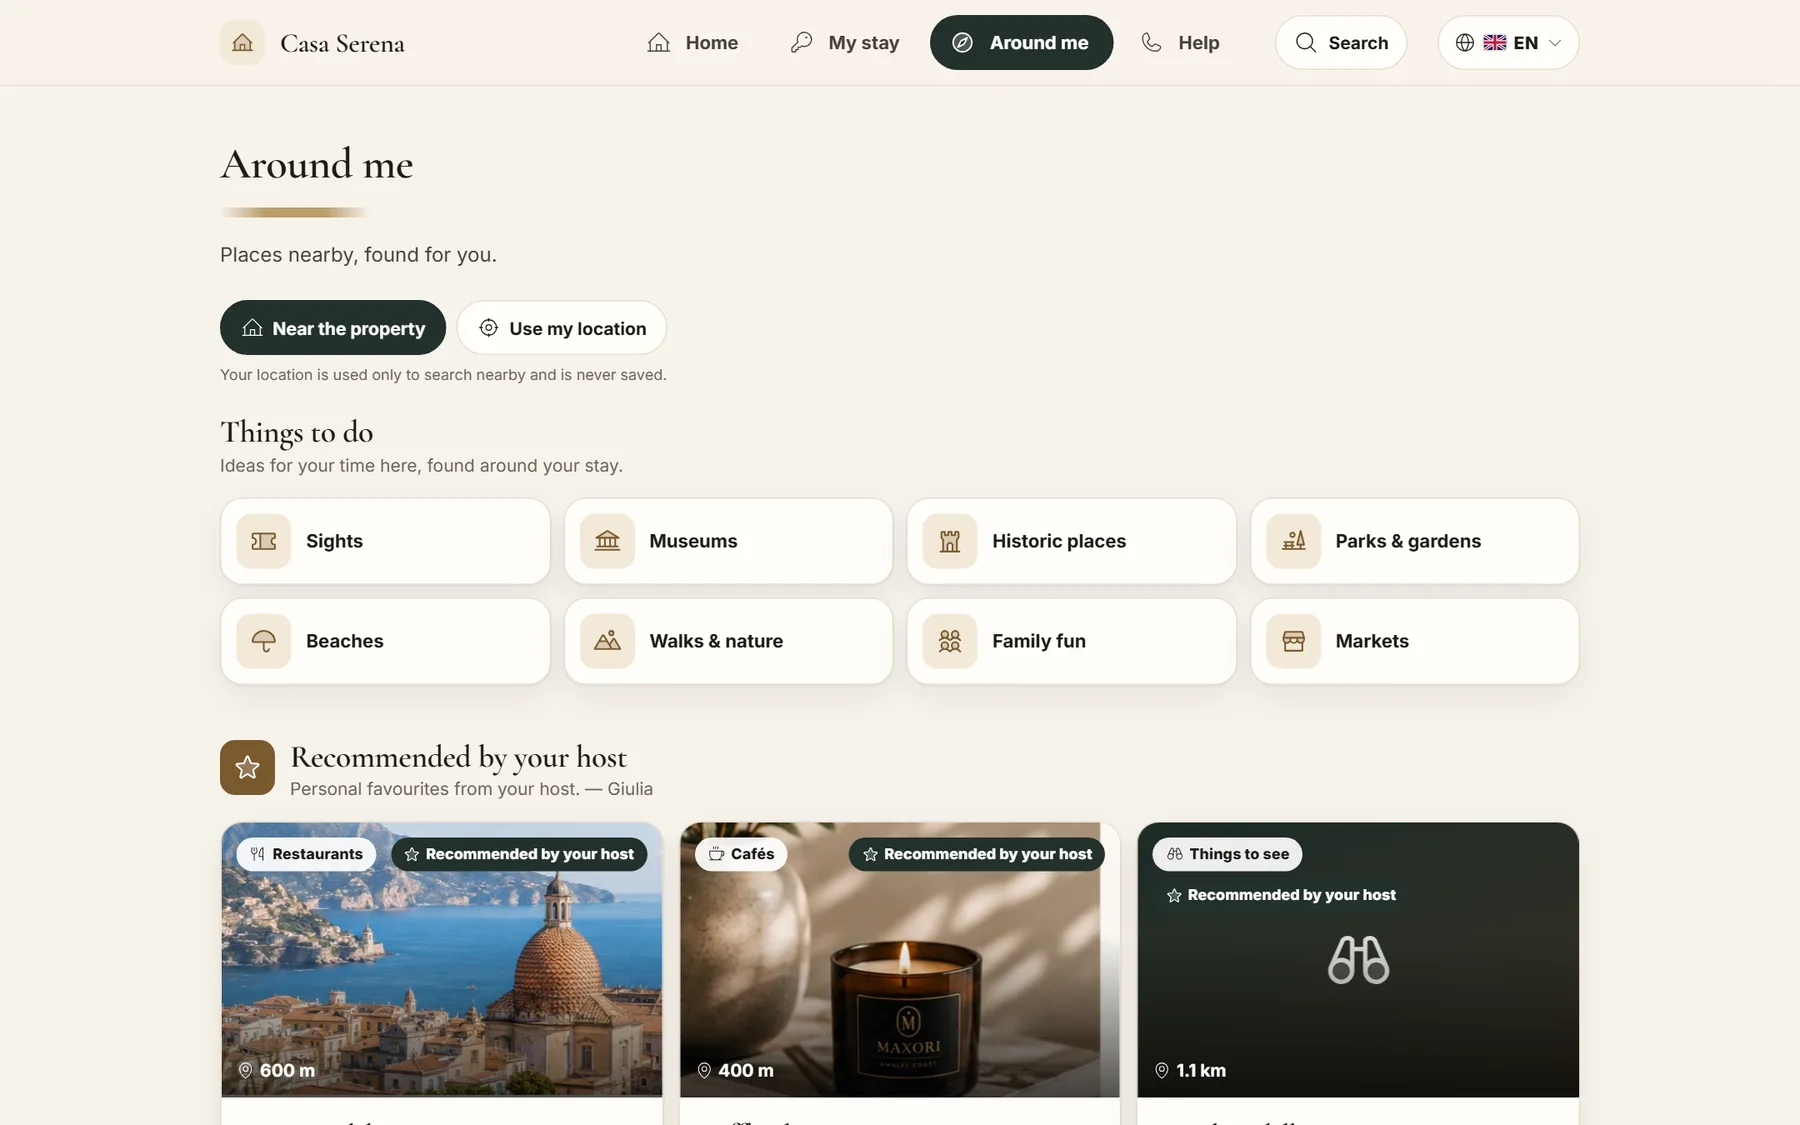
Task: Click the Things to do heading
Action: [x=297, y=432]
